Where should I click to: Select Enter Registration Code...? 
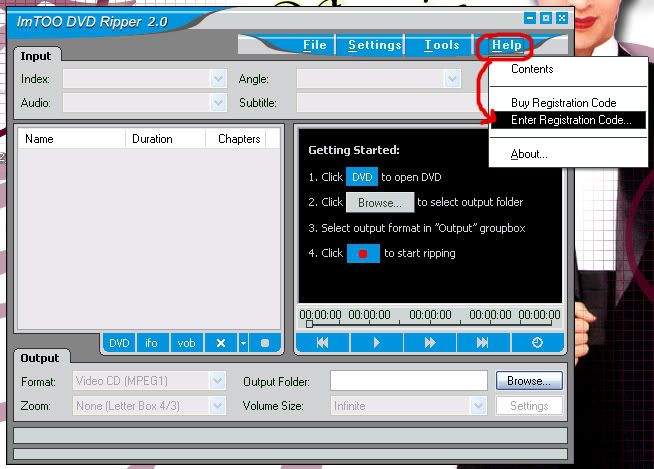coord(568,120)
